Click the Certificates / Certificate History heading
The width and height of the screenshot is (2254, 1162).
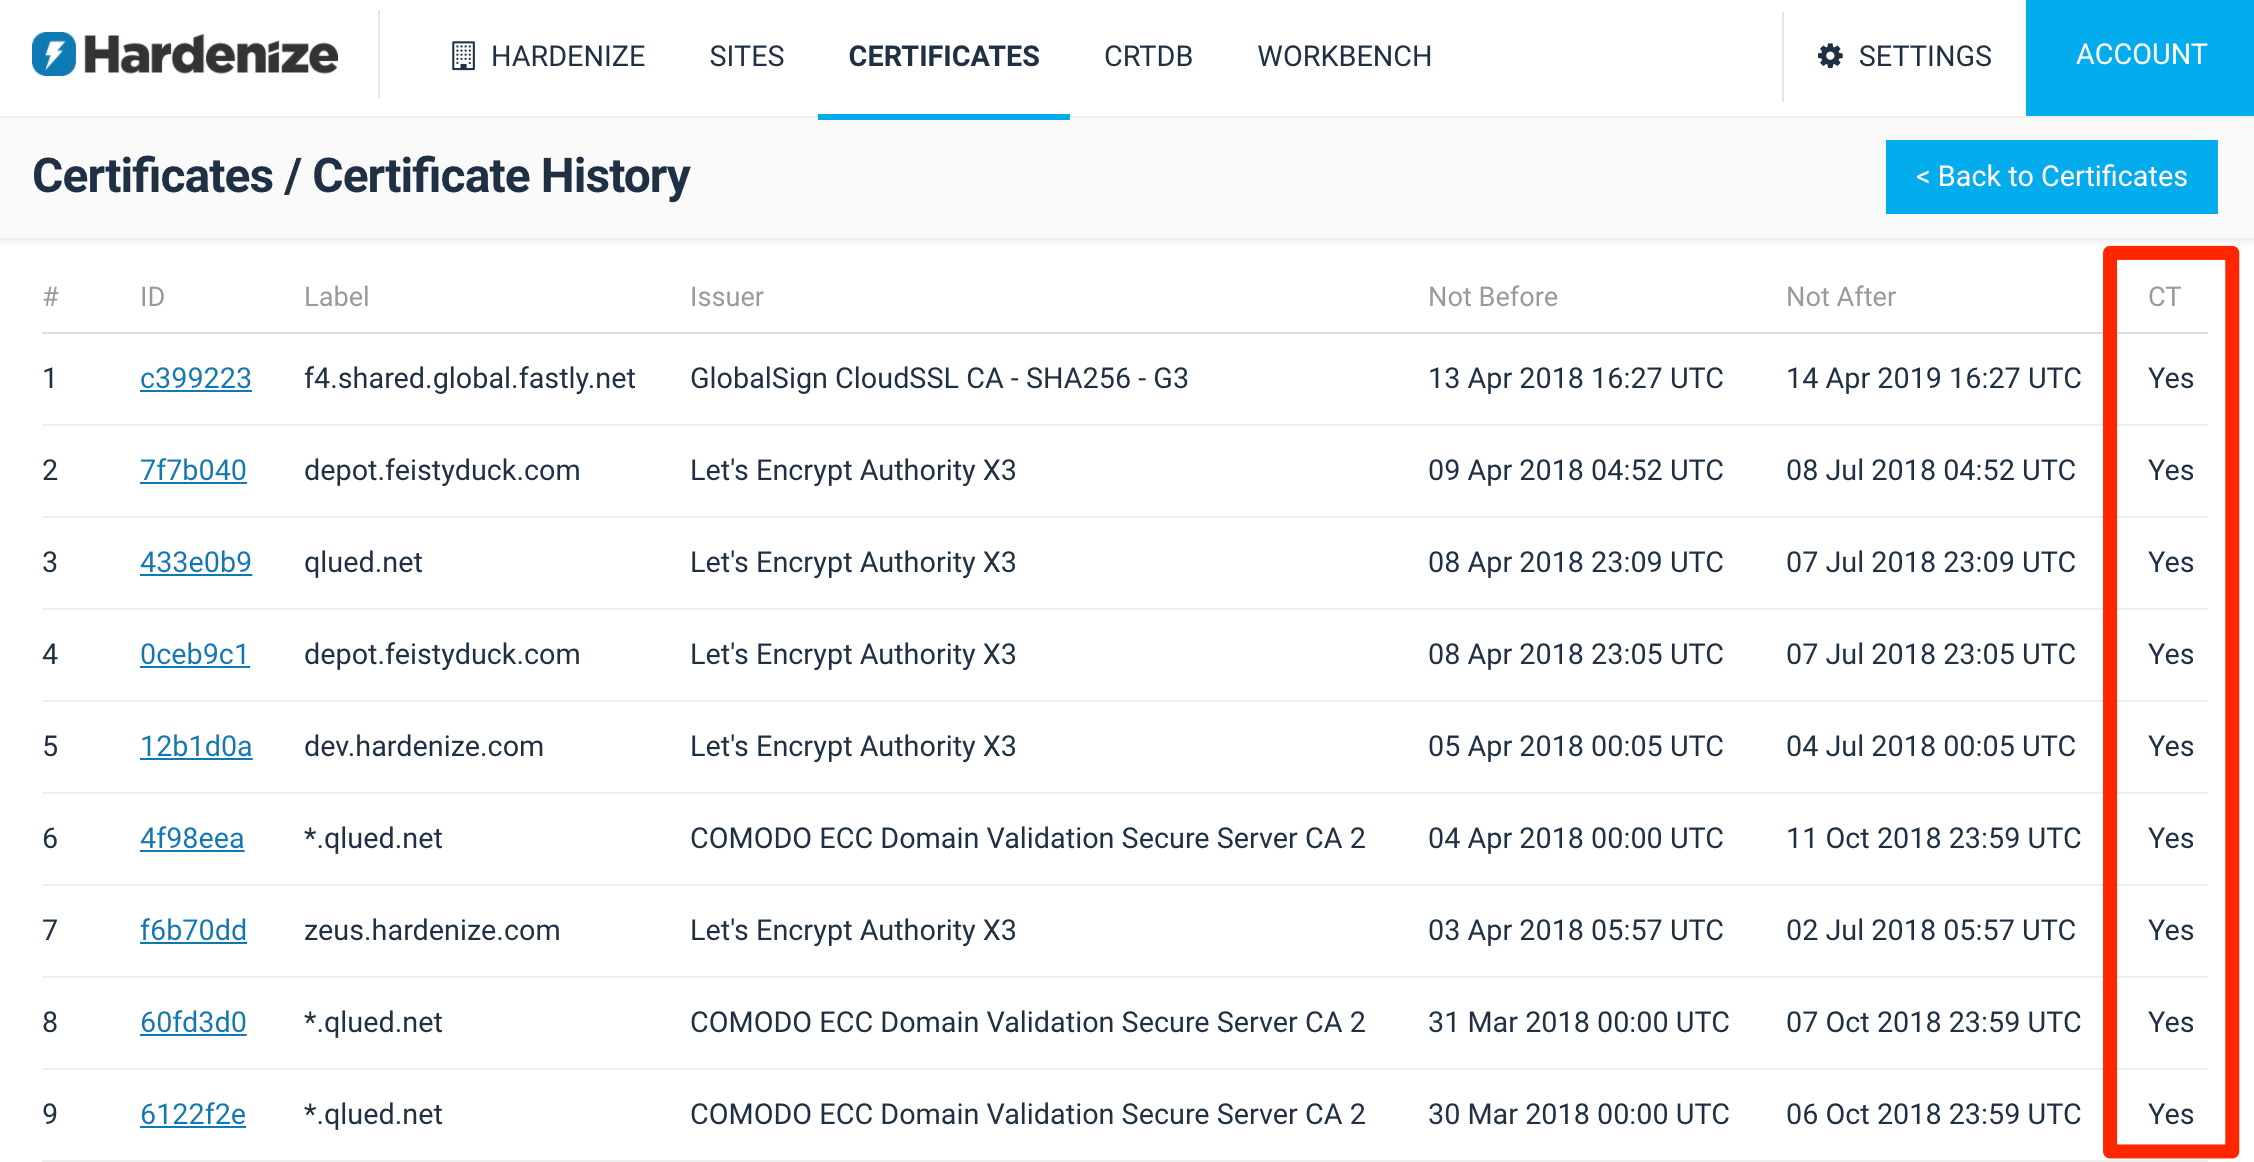point(361,176)
